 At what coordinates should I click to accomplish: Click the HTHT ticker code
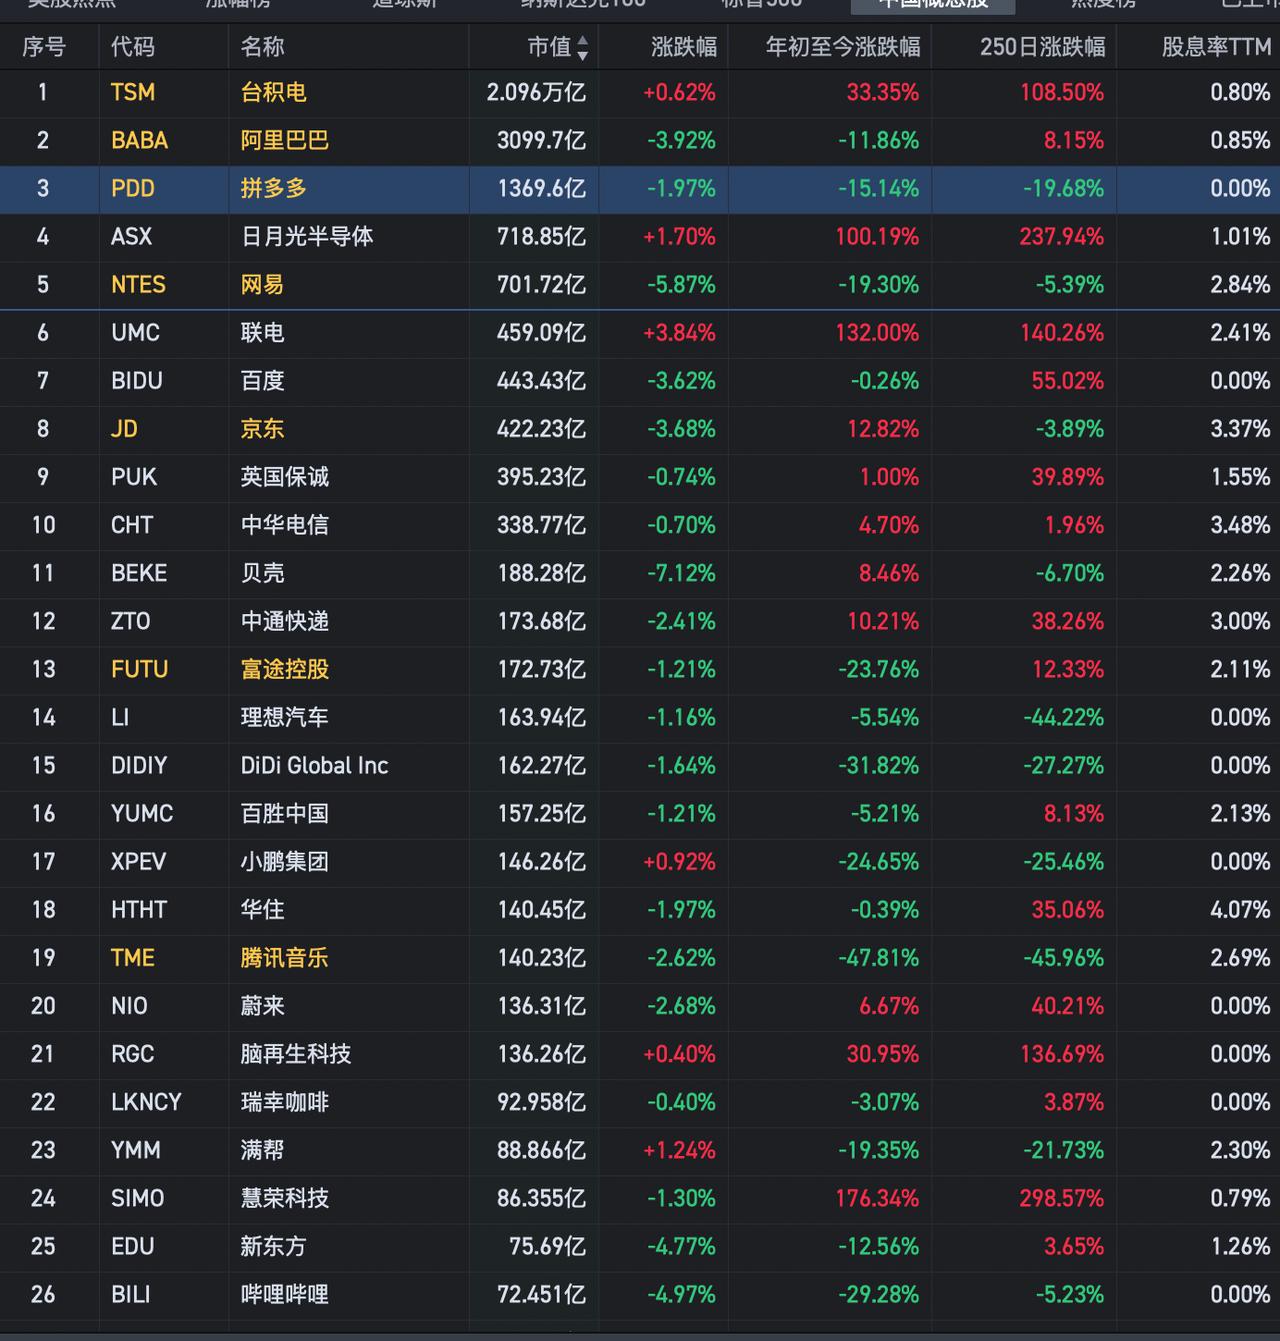pos(139,909)
